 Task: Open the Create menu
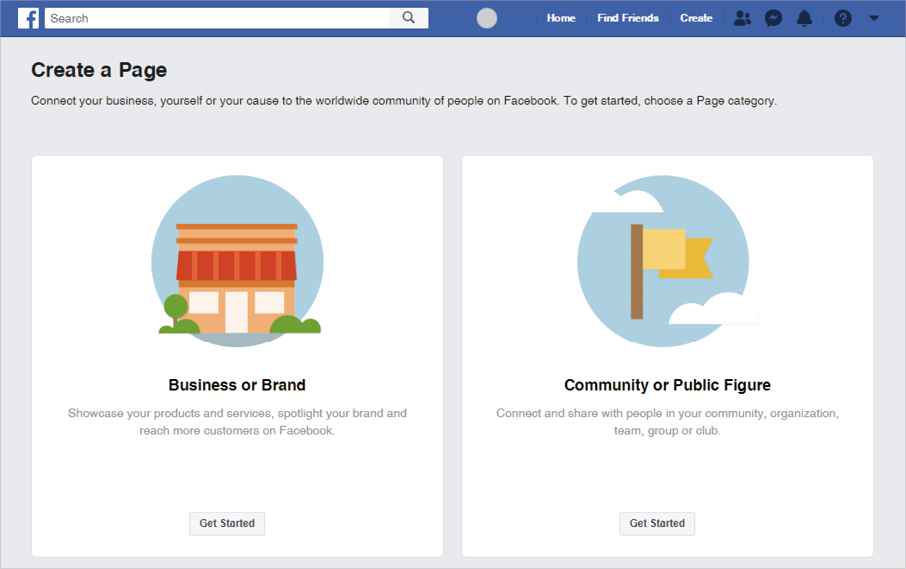tap(696, 18)
